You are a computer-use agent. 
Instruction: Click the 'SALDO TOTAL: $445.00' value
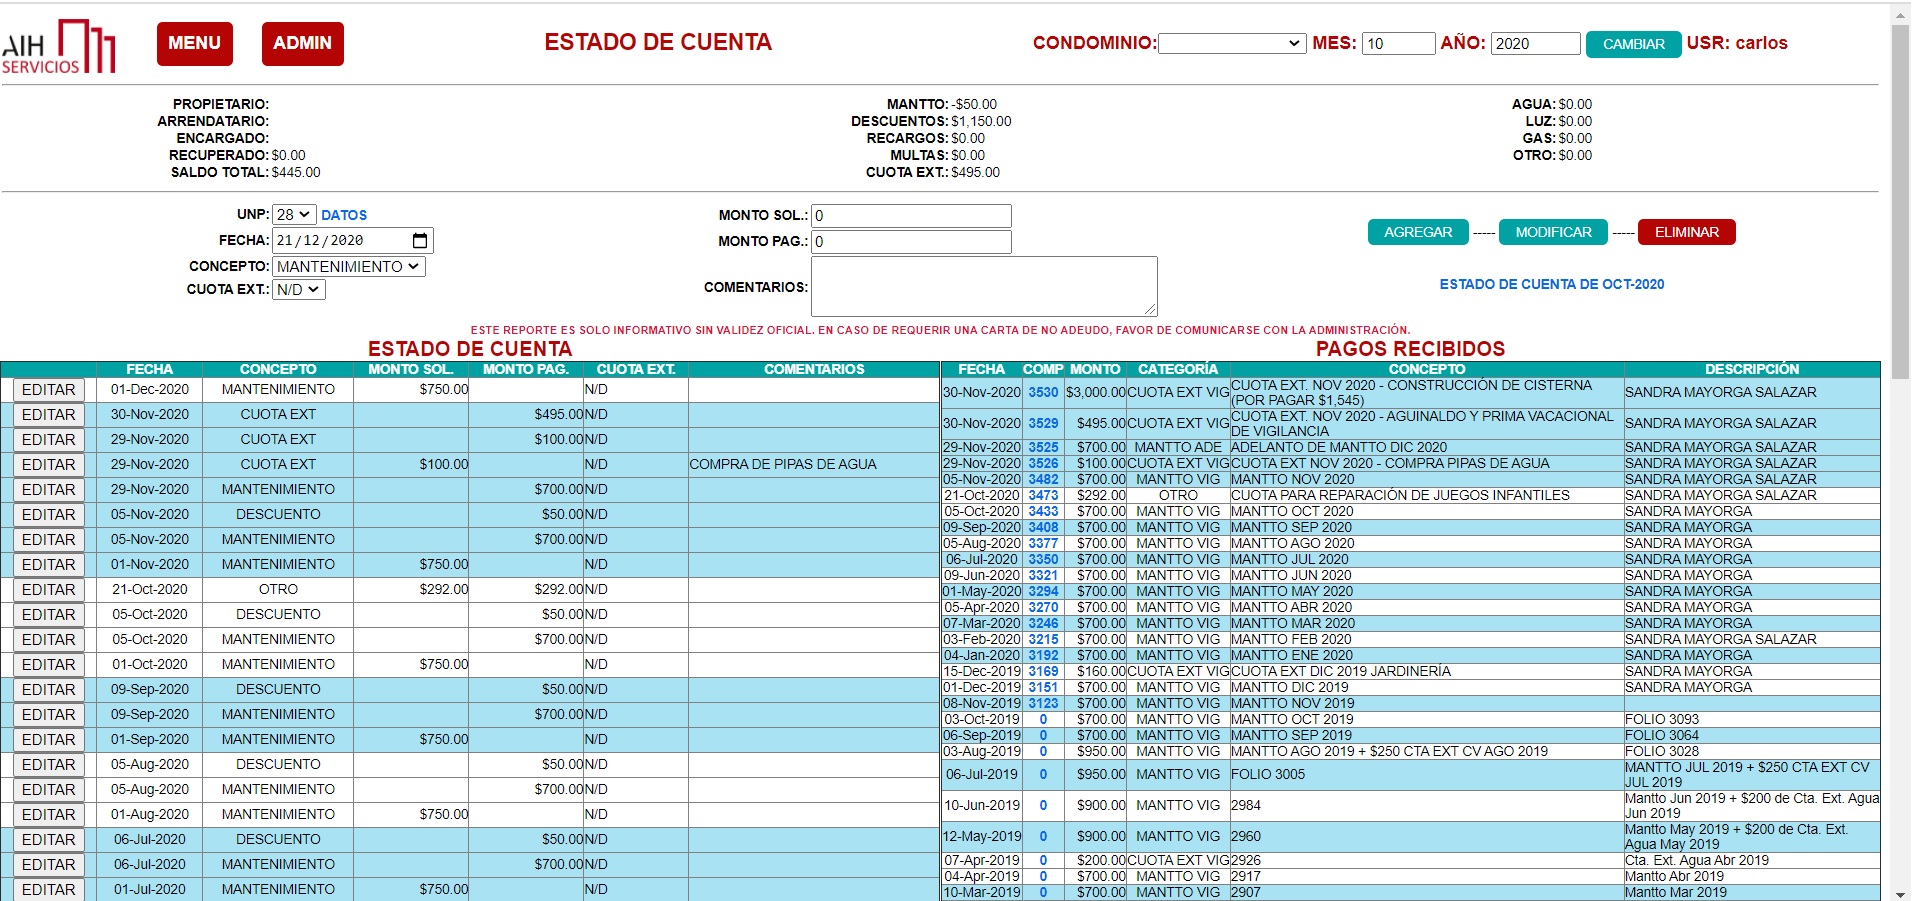(296, 173)
